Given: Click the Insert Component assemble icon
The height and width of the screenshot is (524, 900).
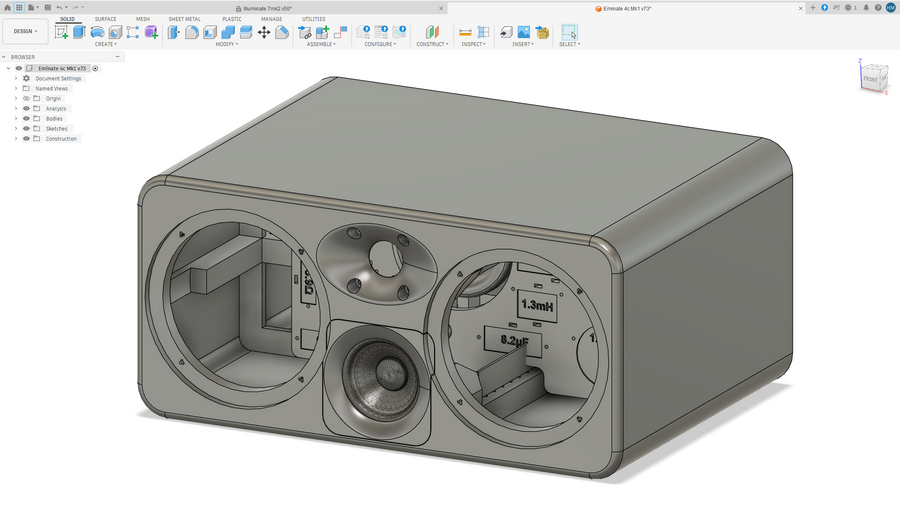Looking at the screenshot, I should pyautogui.click(x=305, y=32).
